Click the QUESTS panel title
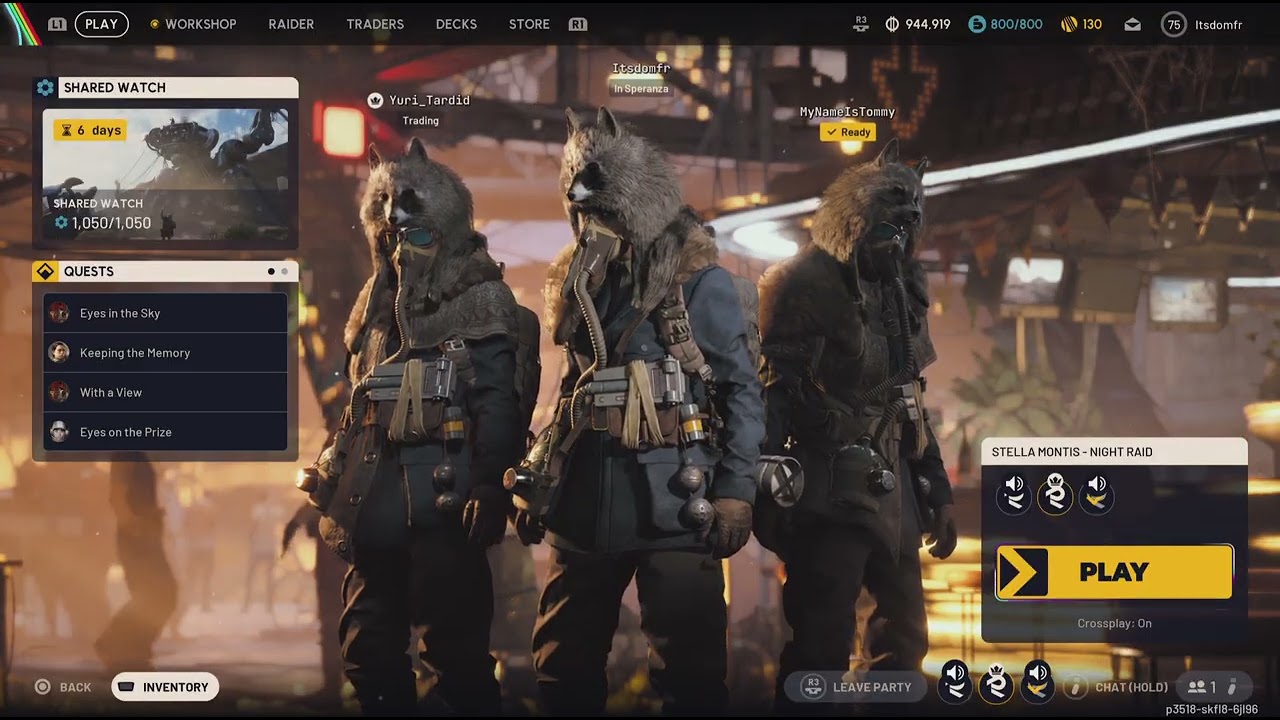 tap(89, 271)
